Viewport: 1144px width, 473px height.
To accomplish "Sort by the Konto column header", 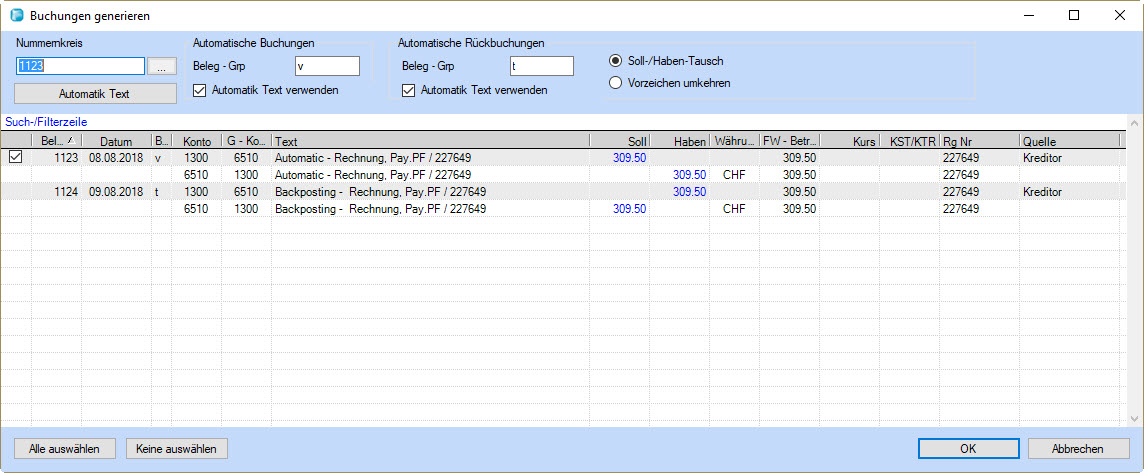I will click(196, 142).
